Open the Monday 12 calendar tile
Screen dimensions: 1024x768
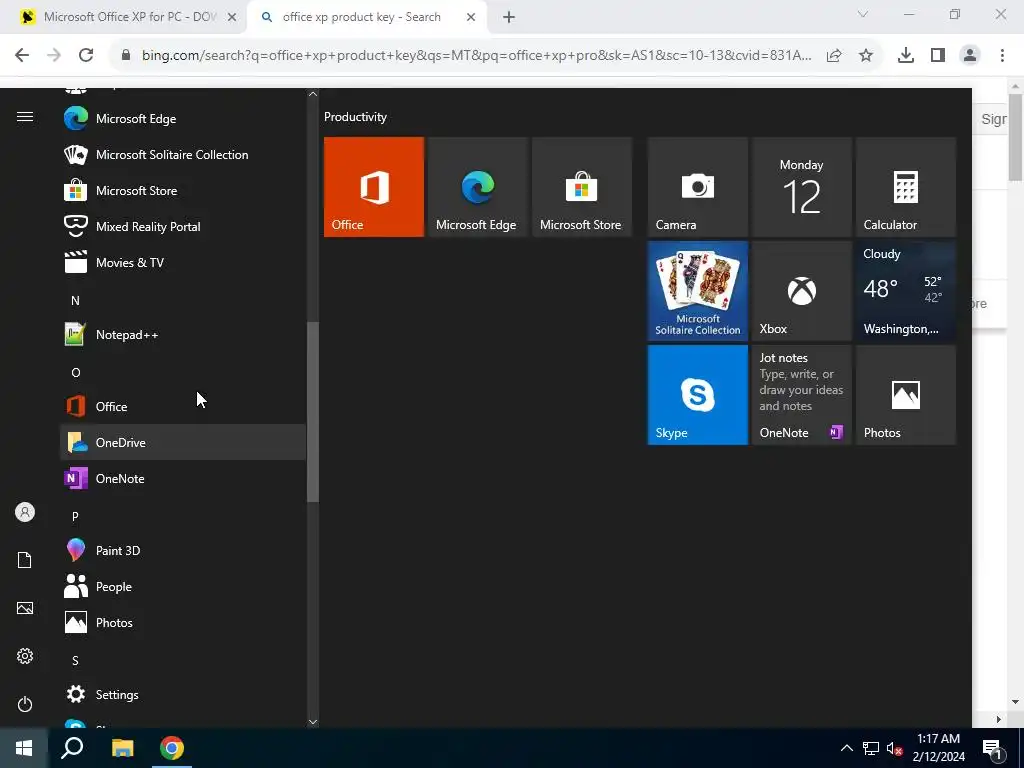[x=801, y=187]
